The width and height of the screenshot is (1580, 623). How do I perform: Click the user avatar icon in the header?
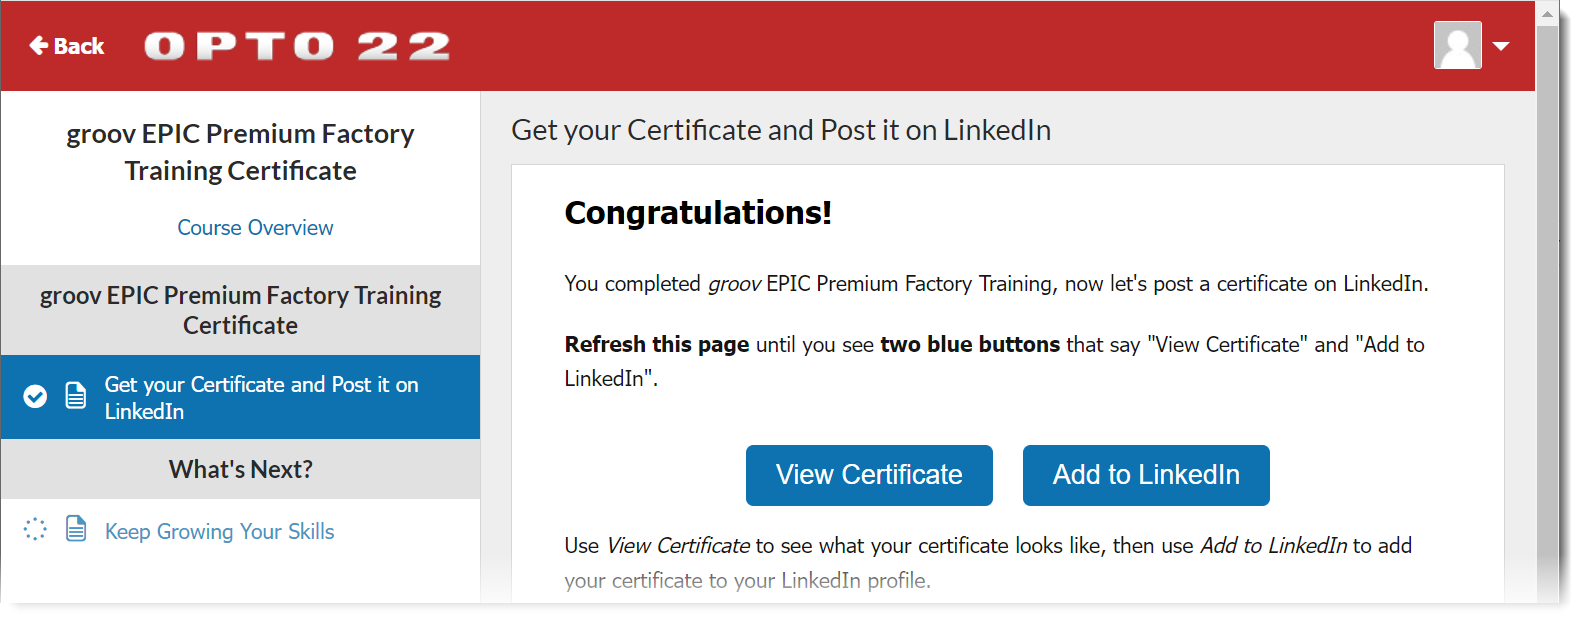pos(1457,45)
